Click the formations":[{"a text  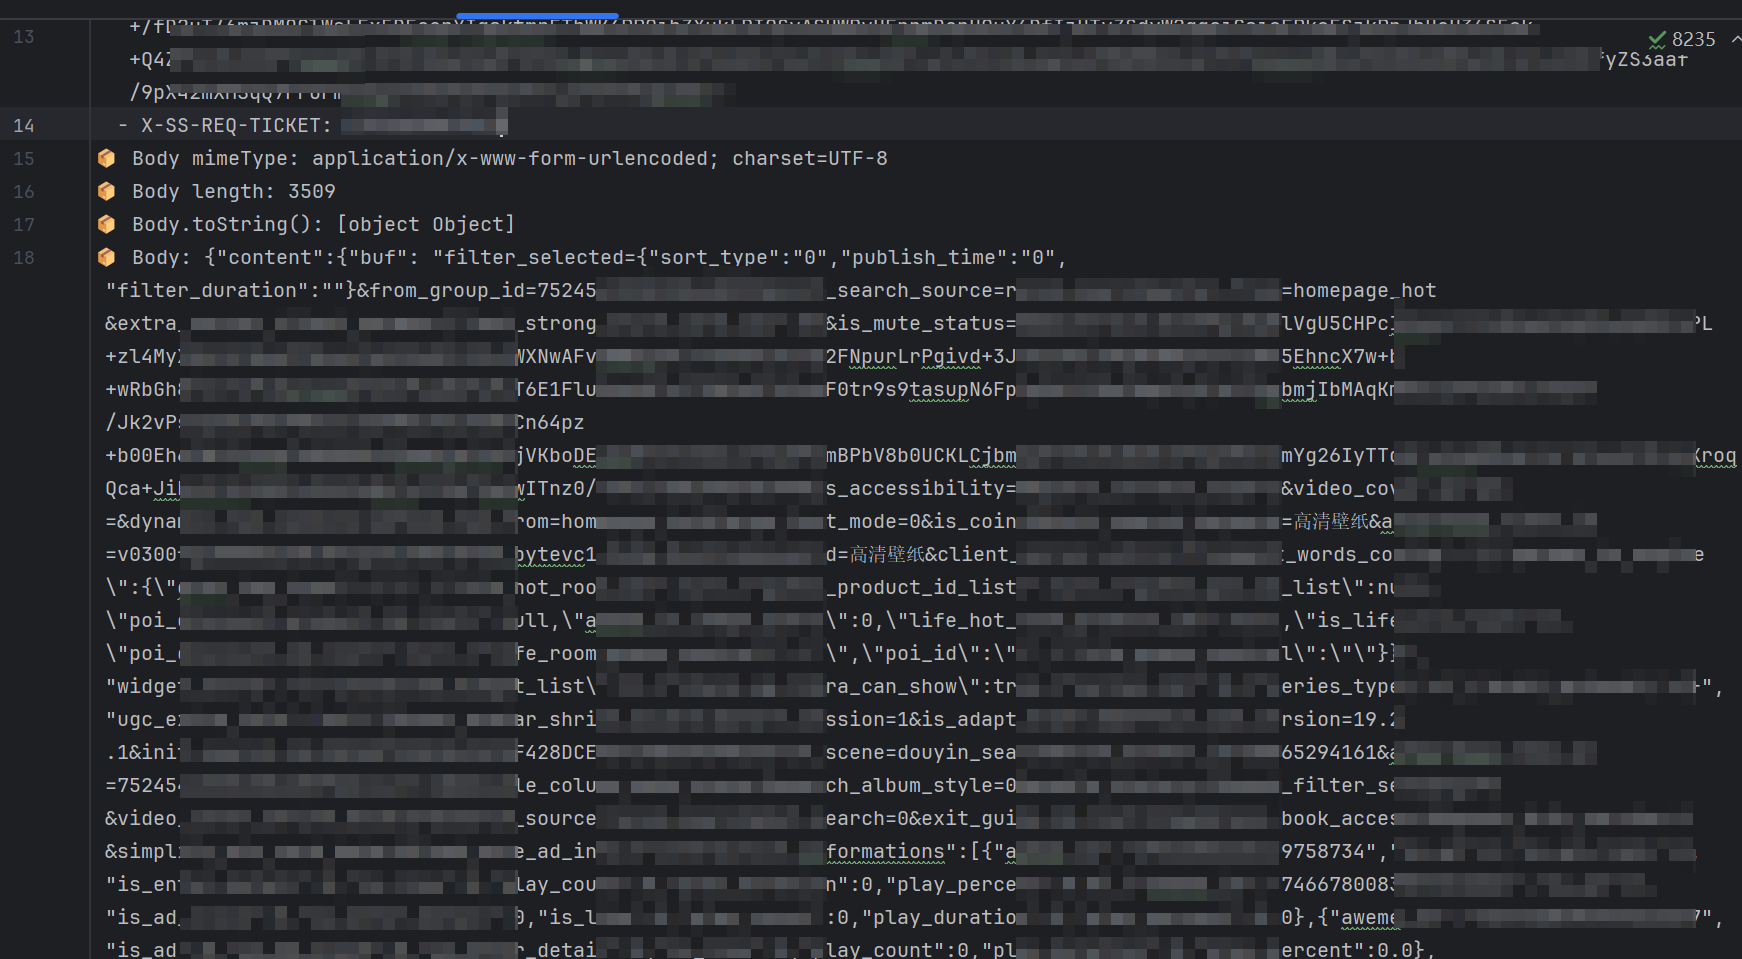tap(921, 851)
